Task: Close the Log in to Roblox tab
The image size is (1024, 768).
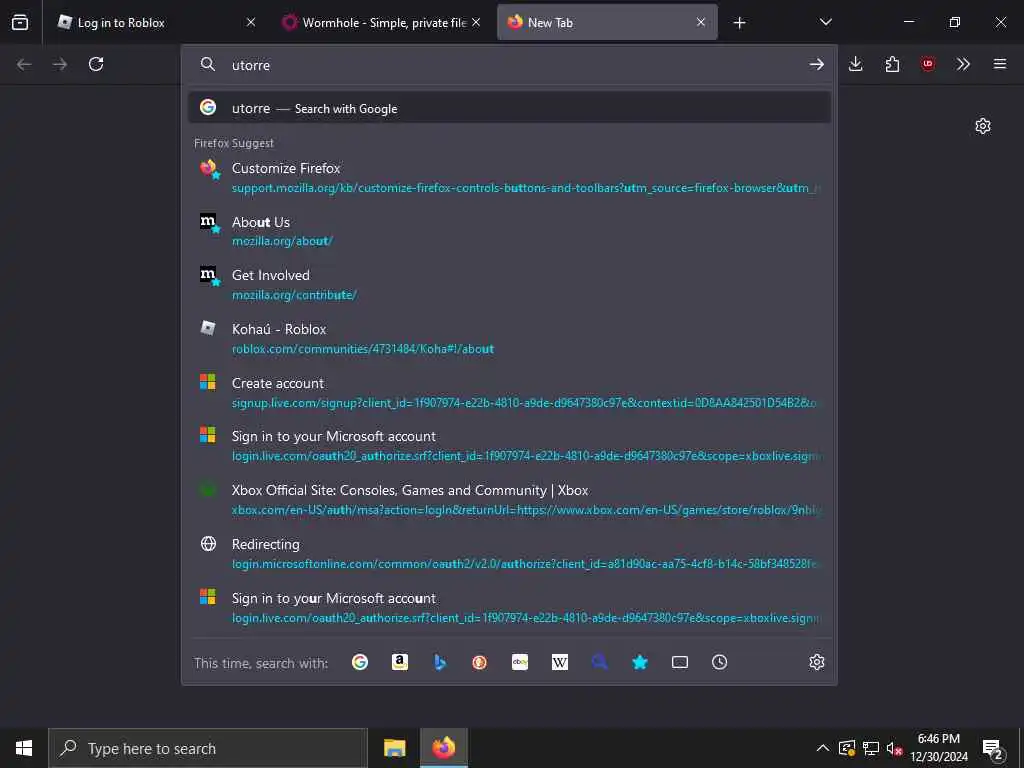Action: click(251, 22)
